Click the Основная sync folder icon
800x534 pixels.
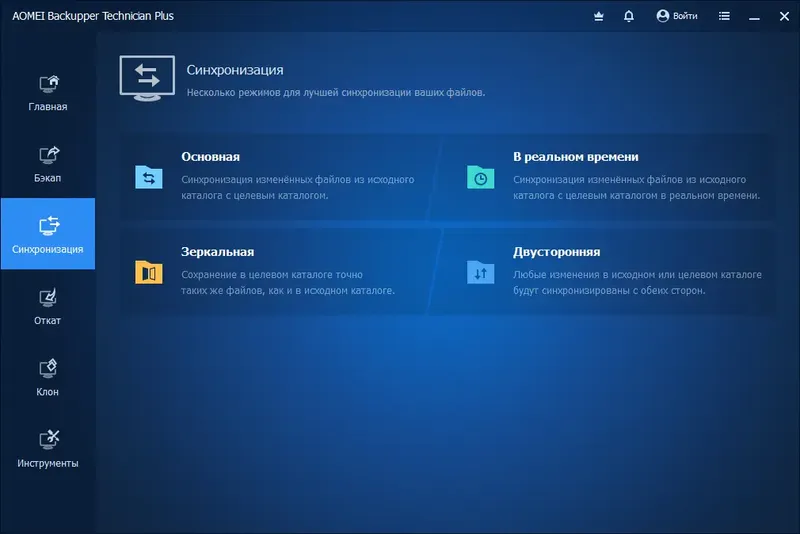(149, 177)
